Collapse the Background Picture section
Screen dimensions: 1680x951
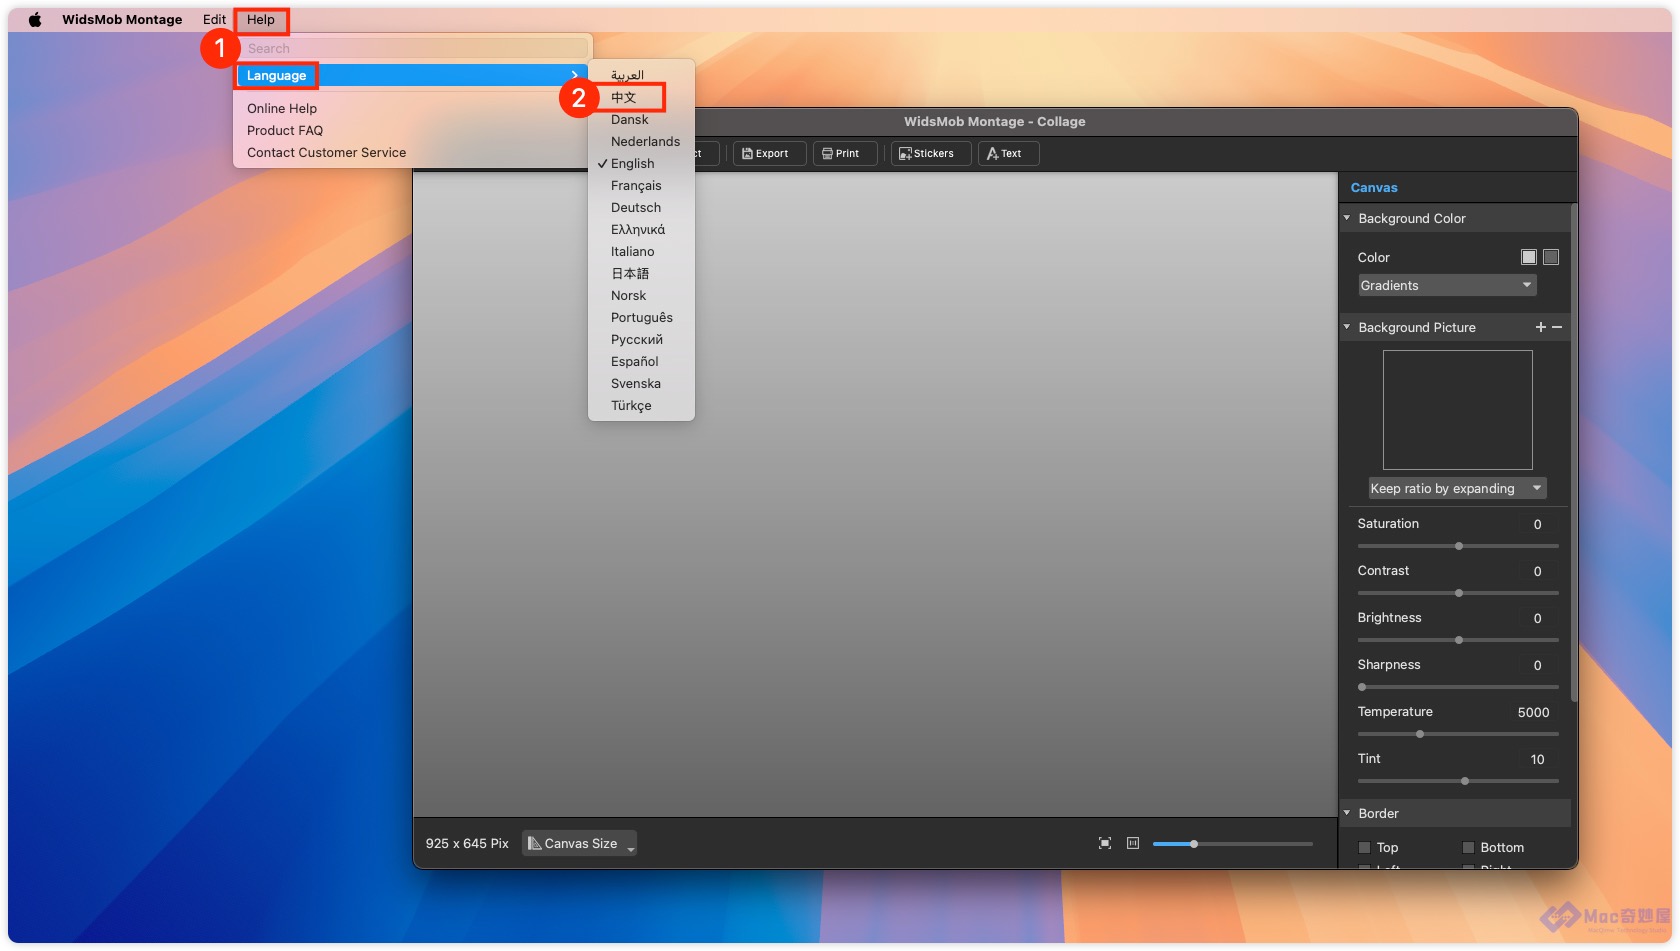[1347, 327]
